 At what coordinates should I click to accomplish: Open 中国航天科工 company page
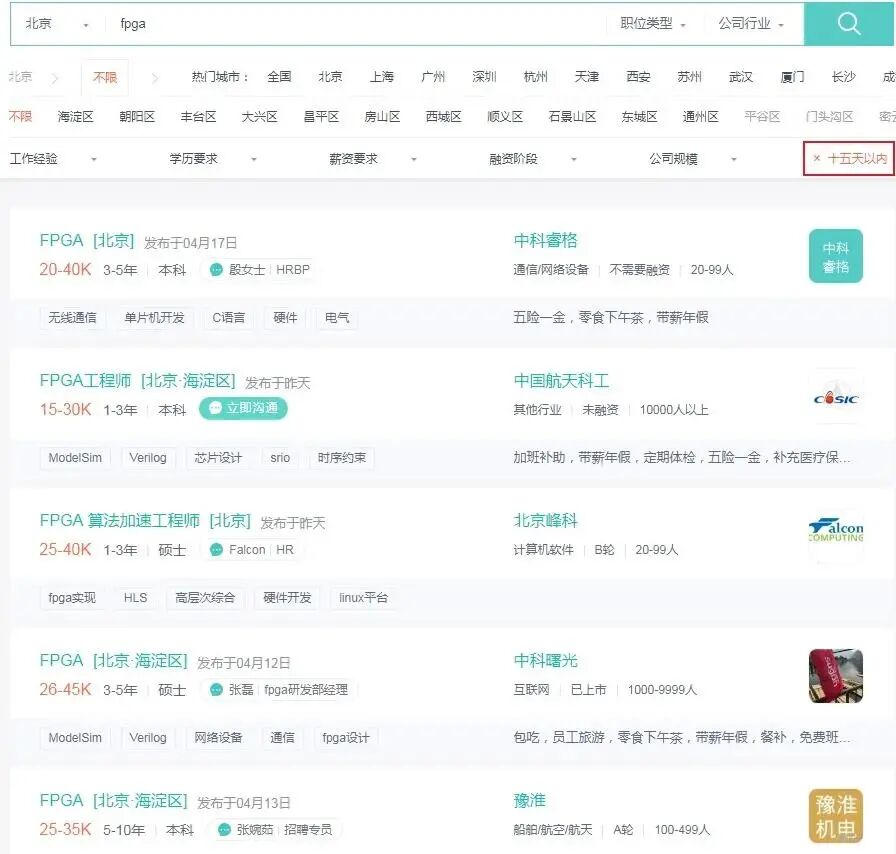click(x=561, y=381)
